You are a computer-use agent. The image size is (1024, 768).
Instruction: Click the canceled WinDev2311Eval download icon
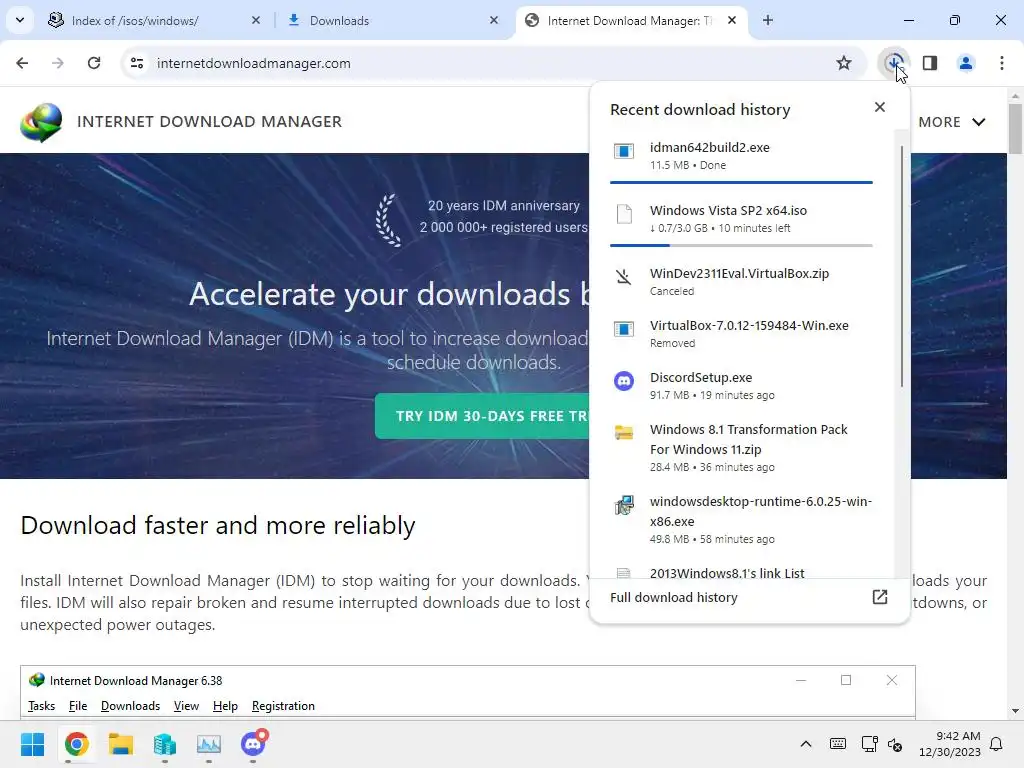point(624,277)
